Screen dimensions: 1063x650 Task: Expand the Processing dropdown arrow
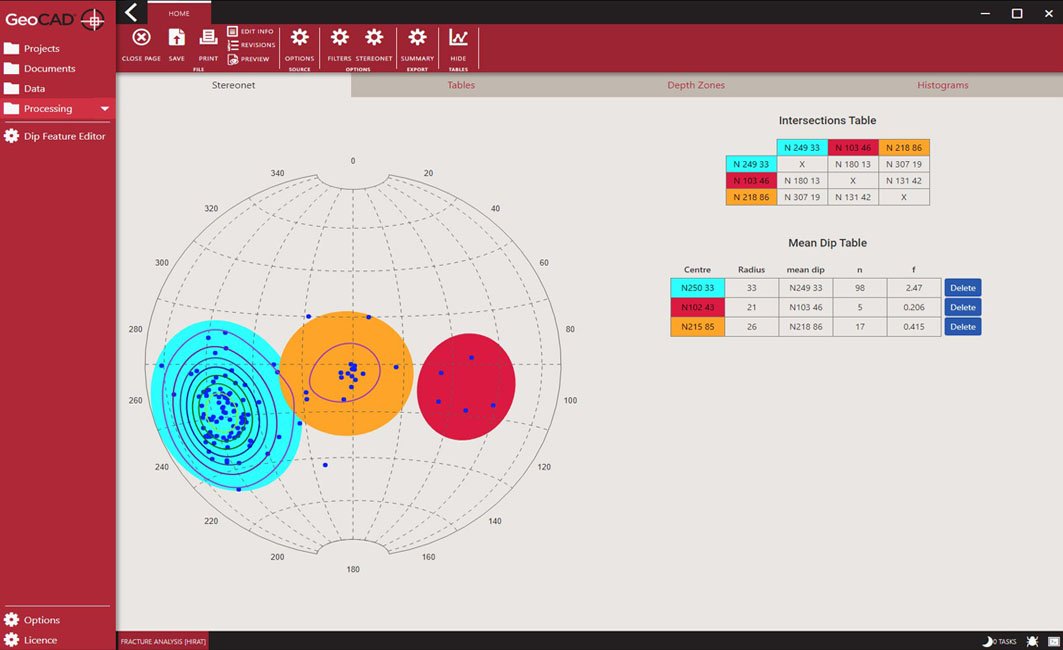click(x=104, y=108)
